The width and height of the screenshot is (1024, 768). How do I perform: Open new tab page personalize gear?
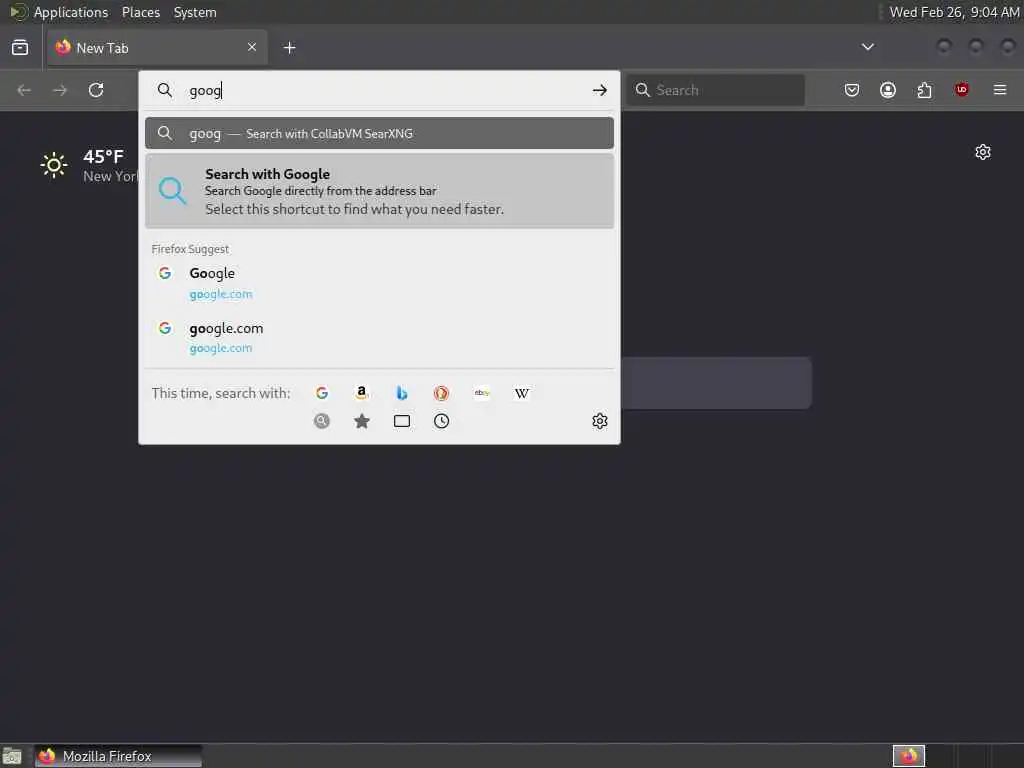983,152
